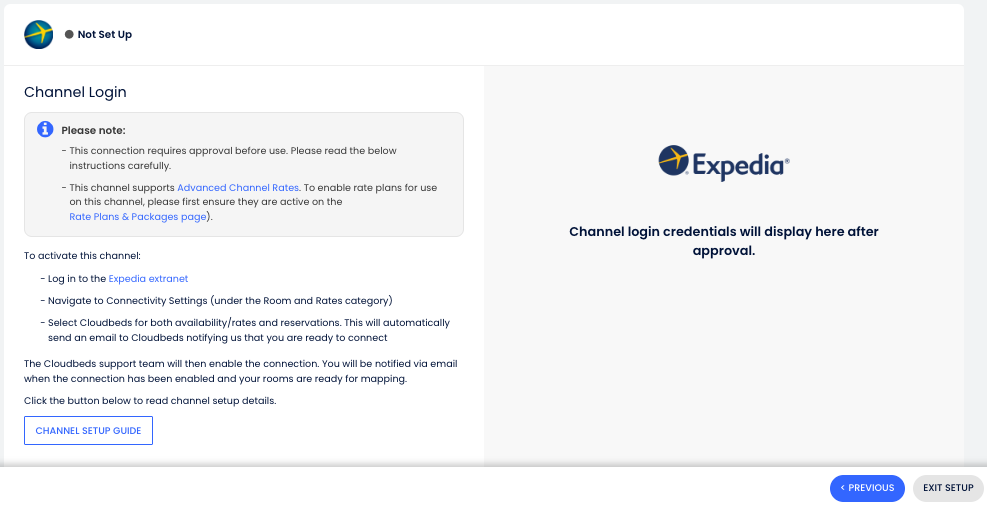Click the Cloudbeds support team paragraph
This screenshot has width=987, height=507.
point(240,371)
